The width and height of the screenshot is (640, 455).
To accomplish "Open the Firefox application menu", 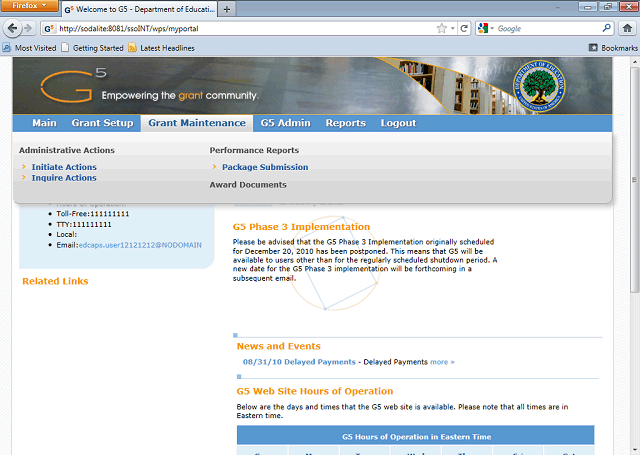I will 29,6.
